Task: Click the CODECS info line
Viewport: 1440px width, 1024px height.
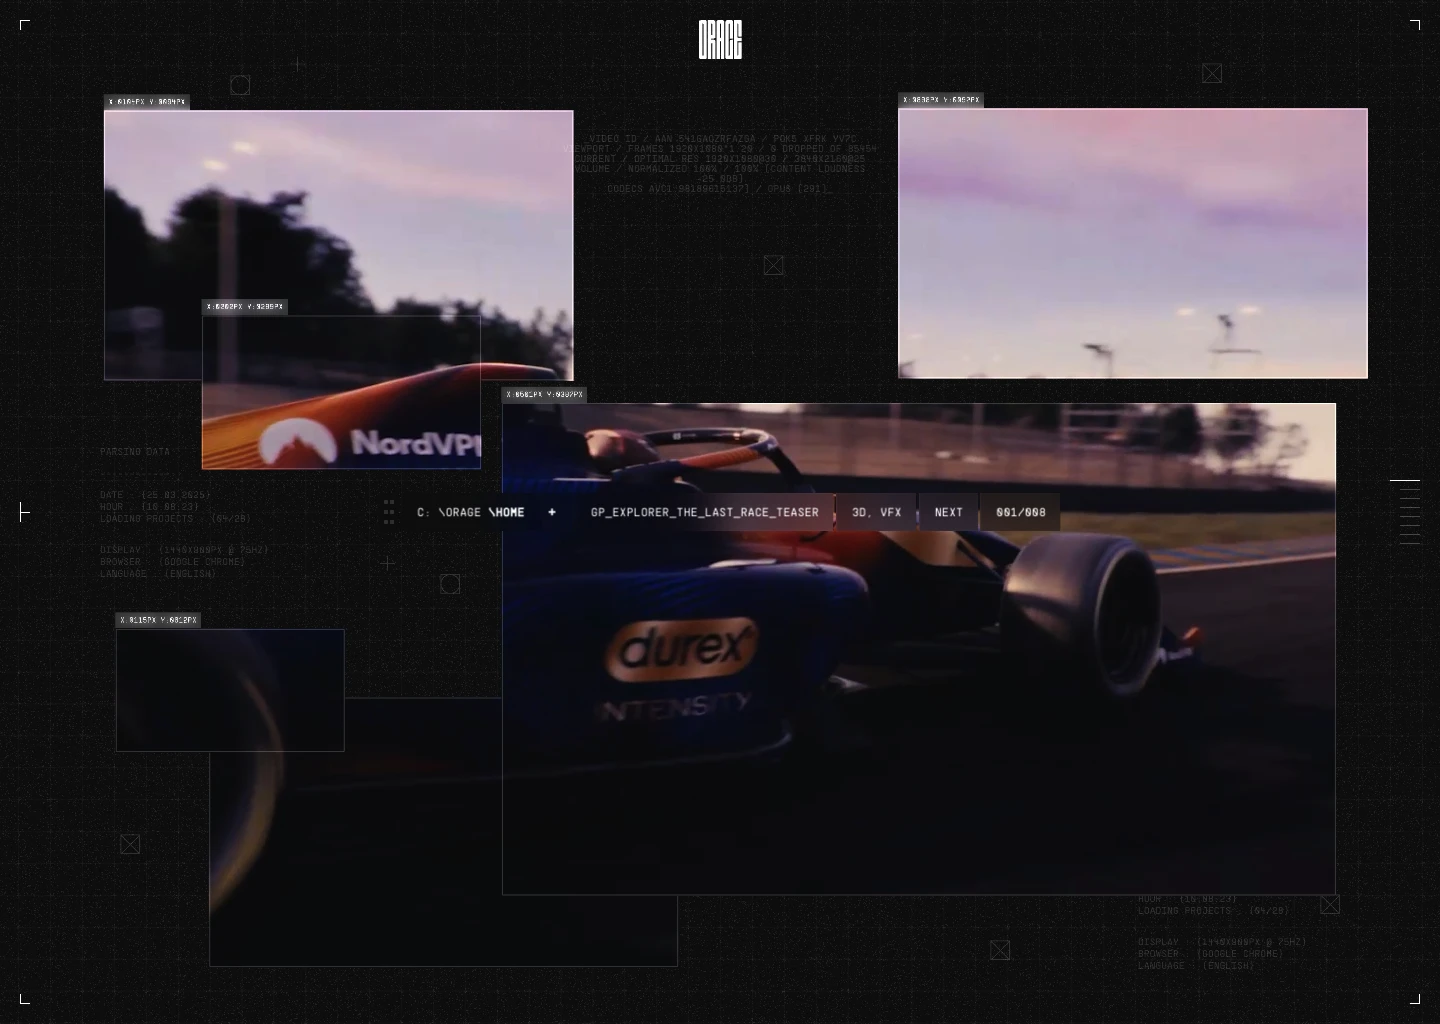Action: coord(717,189)
